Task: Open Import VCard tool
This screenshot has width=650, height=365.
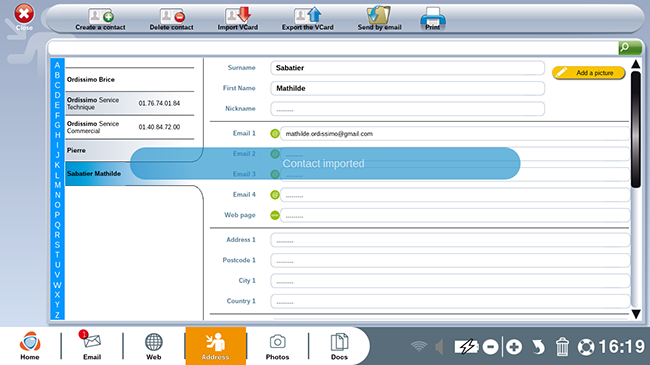Action: [x=238, y=19]
